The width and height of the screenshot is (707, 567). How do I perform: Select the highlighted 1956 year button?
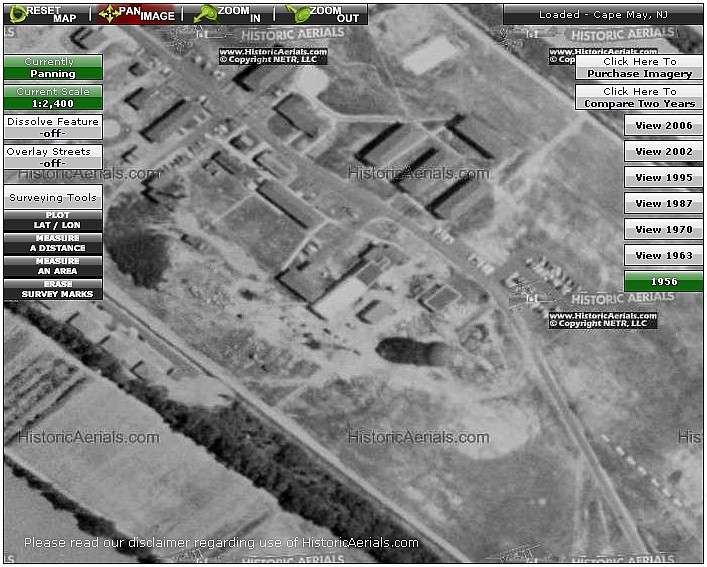pos(663,282)
